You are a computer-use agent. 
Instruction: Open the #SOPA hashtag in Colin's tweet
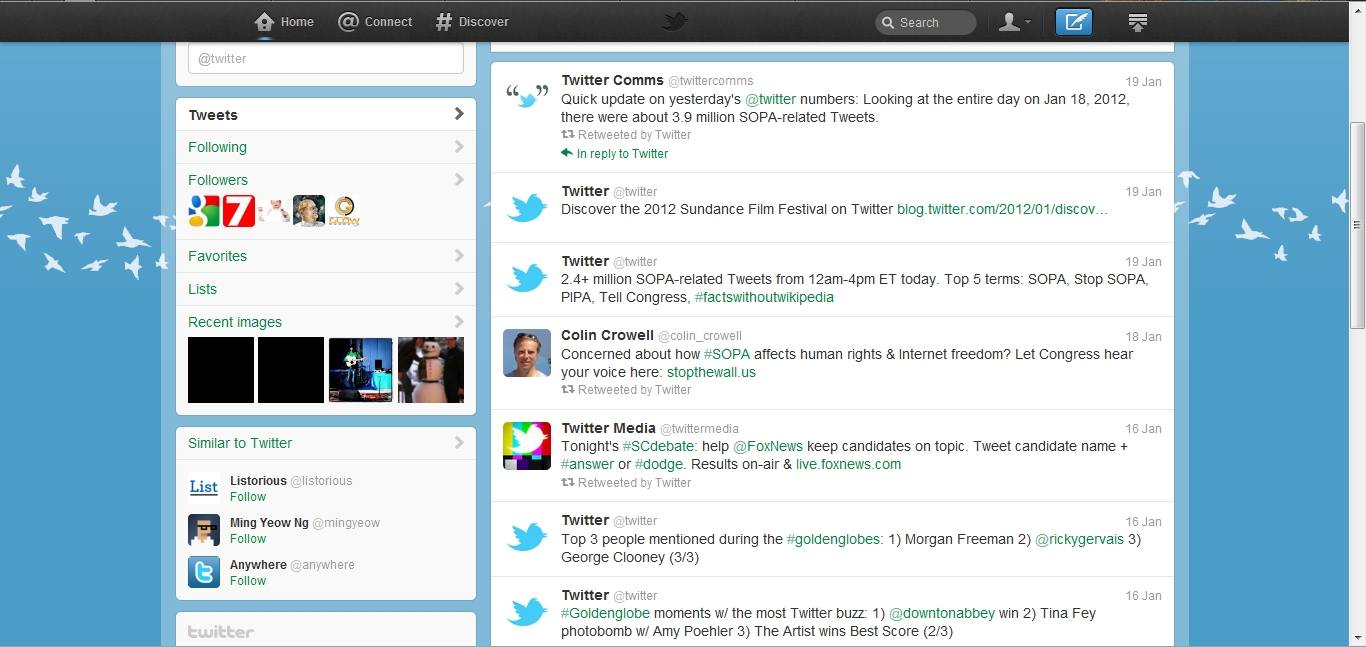pos(727,354)
